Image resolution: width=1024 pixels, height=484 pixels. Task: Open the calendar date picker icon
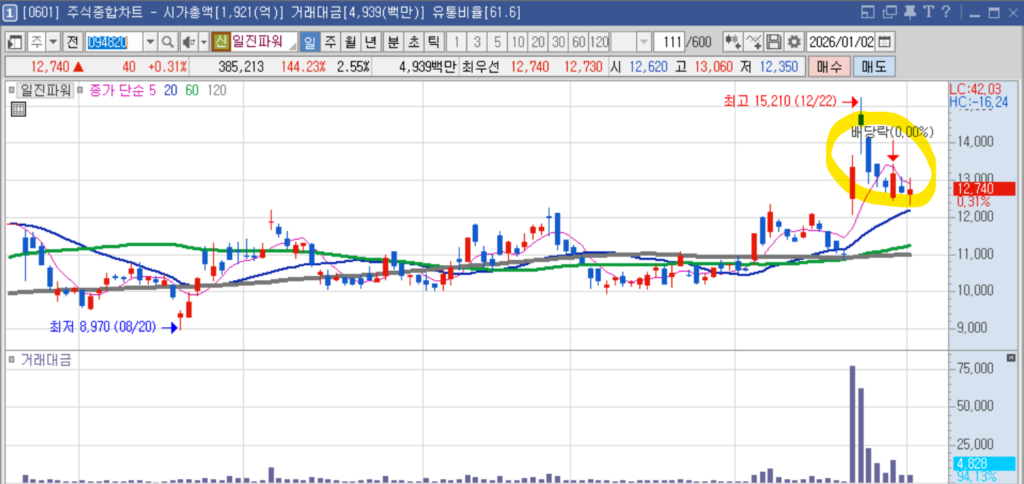pos(884,42)
